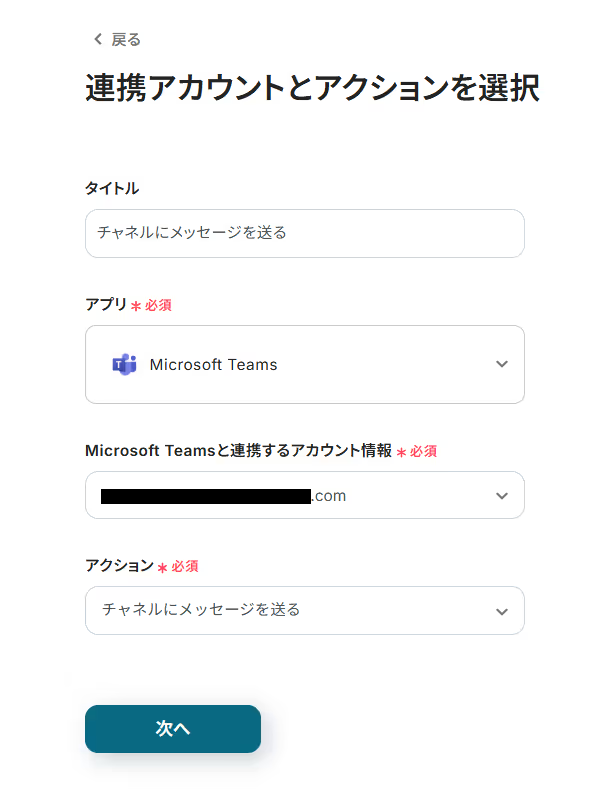Open the linked account .com dropdown
Screen dimensions: 608x790
(x=305, y=495)
